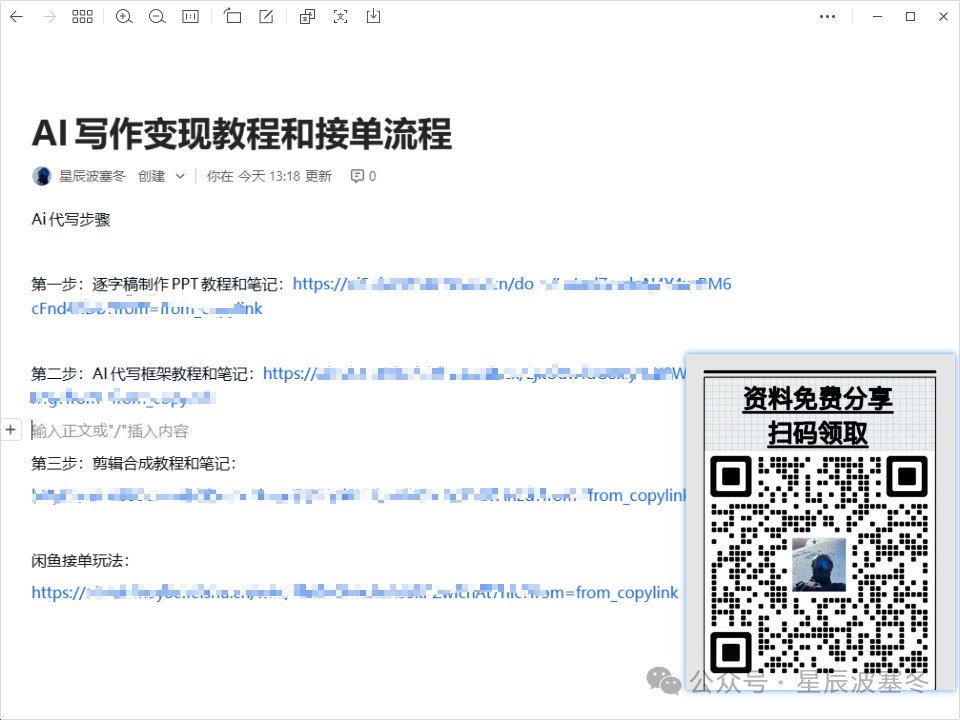Expand the 创建 dropdown chevron
The height and width of the screenshot is (720, 960).
coord(180,176)
